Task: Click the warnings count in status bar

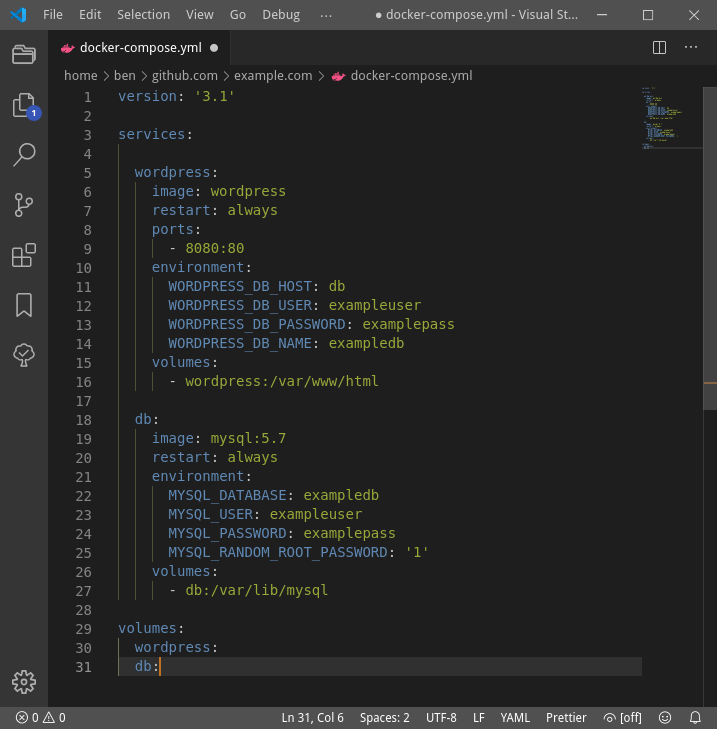Action: [54, 718]
